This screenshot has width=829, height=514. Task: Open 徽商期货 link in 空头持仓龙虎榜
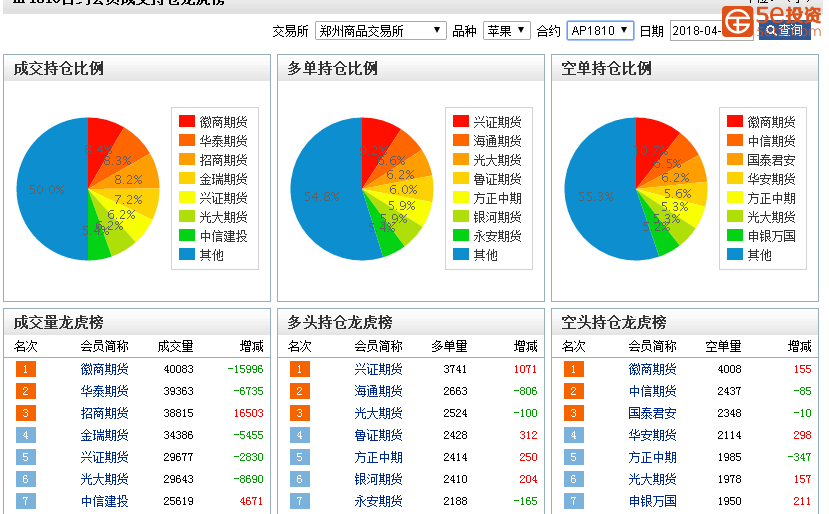(652, 369)
